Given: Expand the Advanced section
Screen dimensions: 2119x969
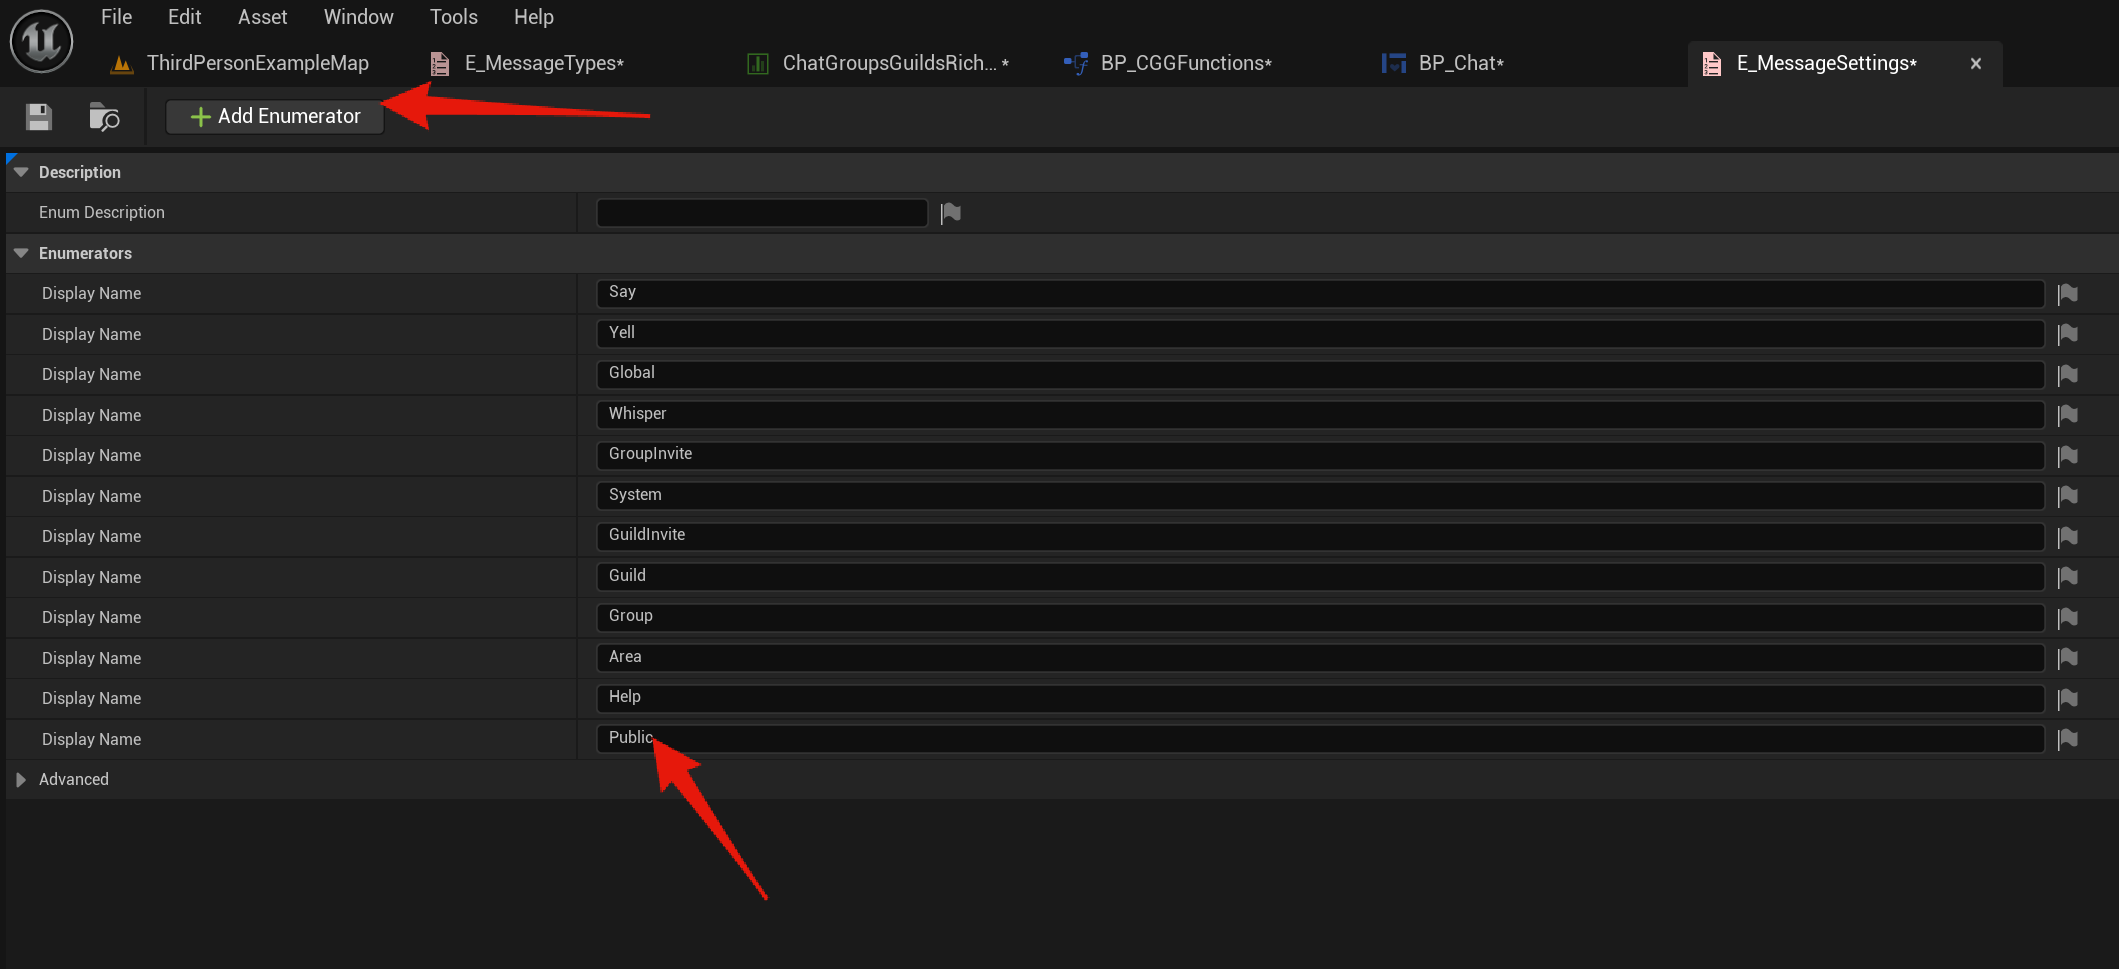Looking at the screenshot, I should (21, 779).
